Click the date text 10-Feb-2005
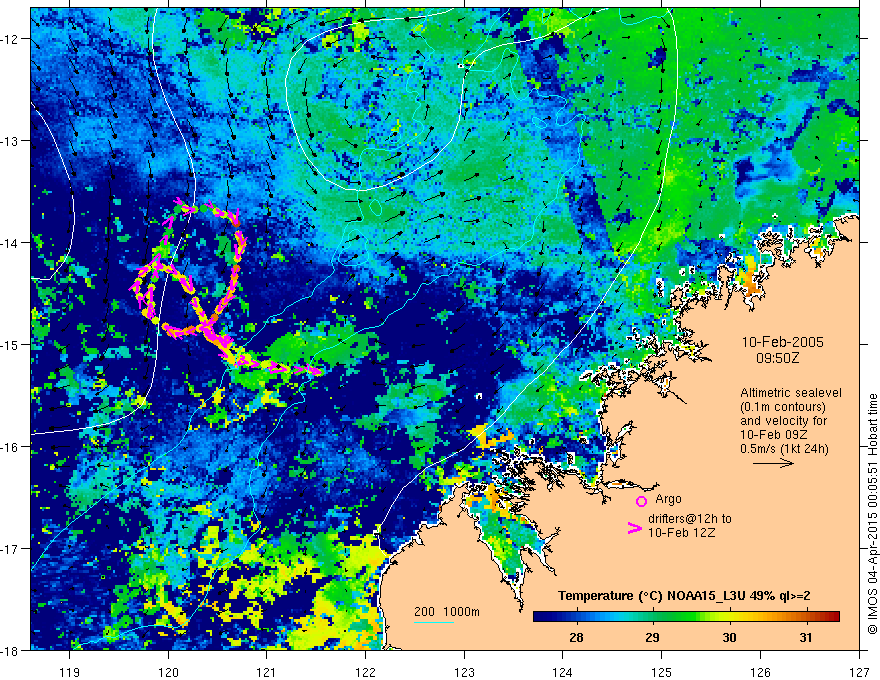The image size is (880, 680). (x=782, y=342)
